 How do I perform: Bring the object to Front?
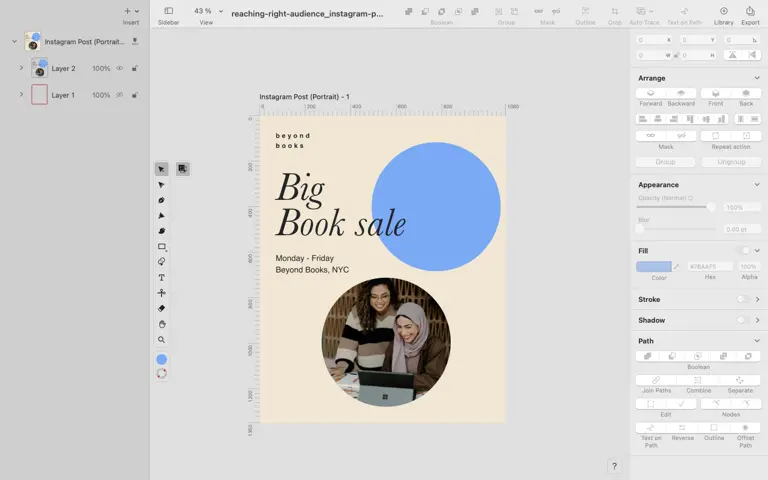coord(716,93)
